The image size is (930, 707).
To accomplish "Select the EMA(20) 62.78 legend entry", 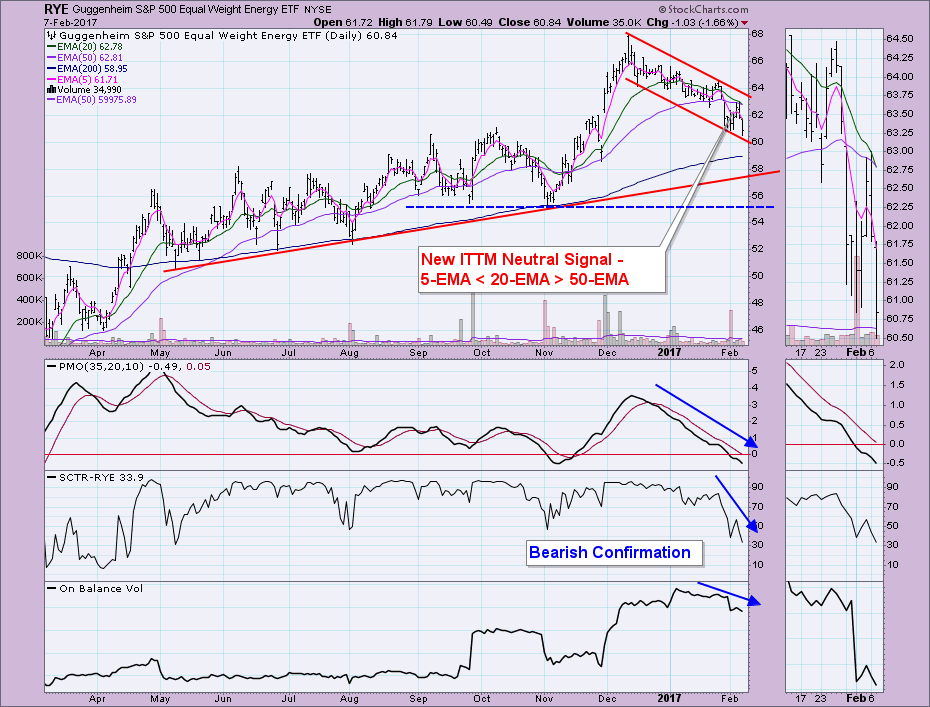I will pyautogui.click(x=85, y=46).
